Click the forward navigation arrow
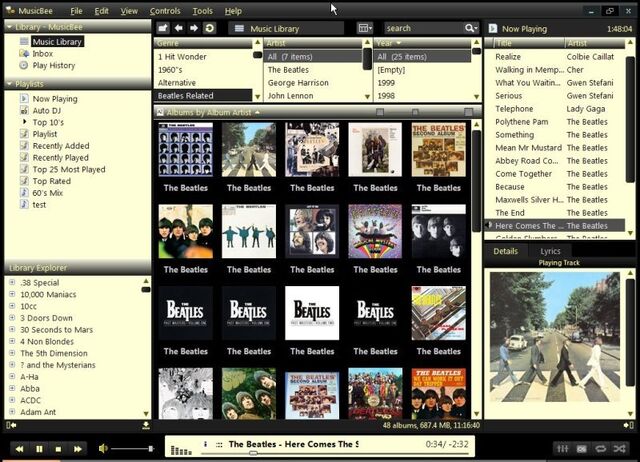Viewport: 640px width, 462px height. 194,28
